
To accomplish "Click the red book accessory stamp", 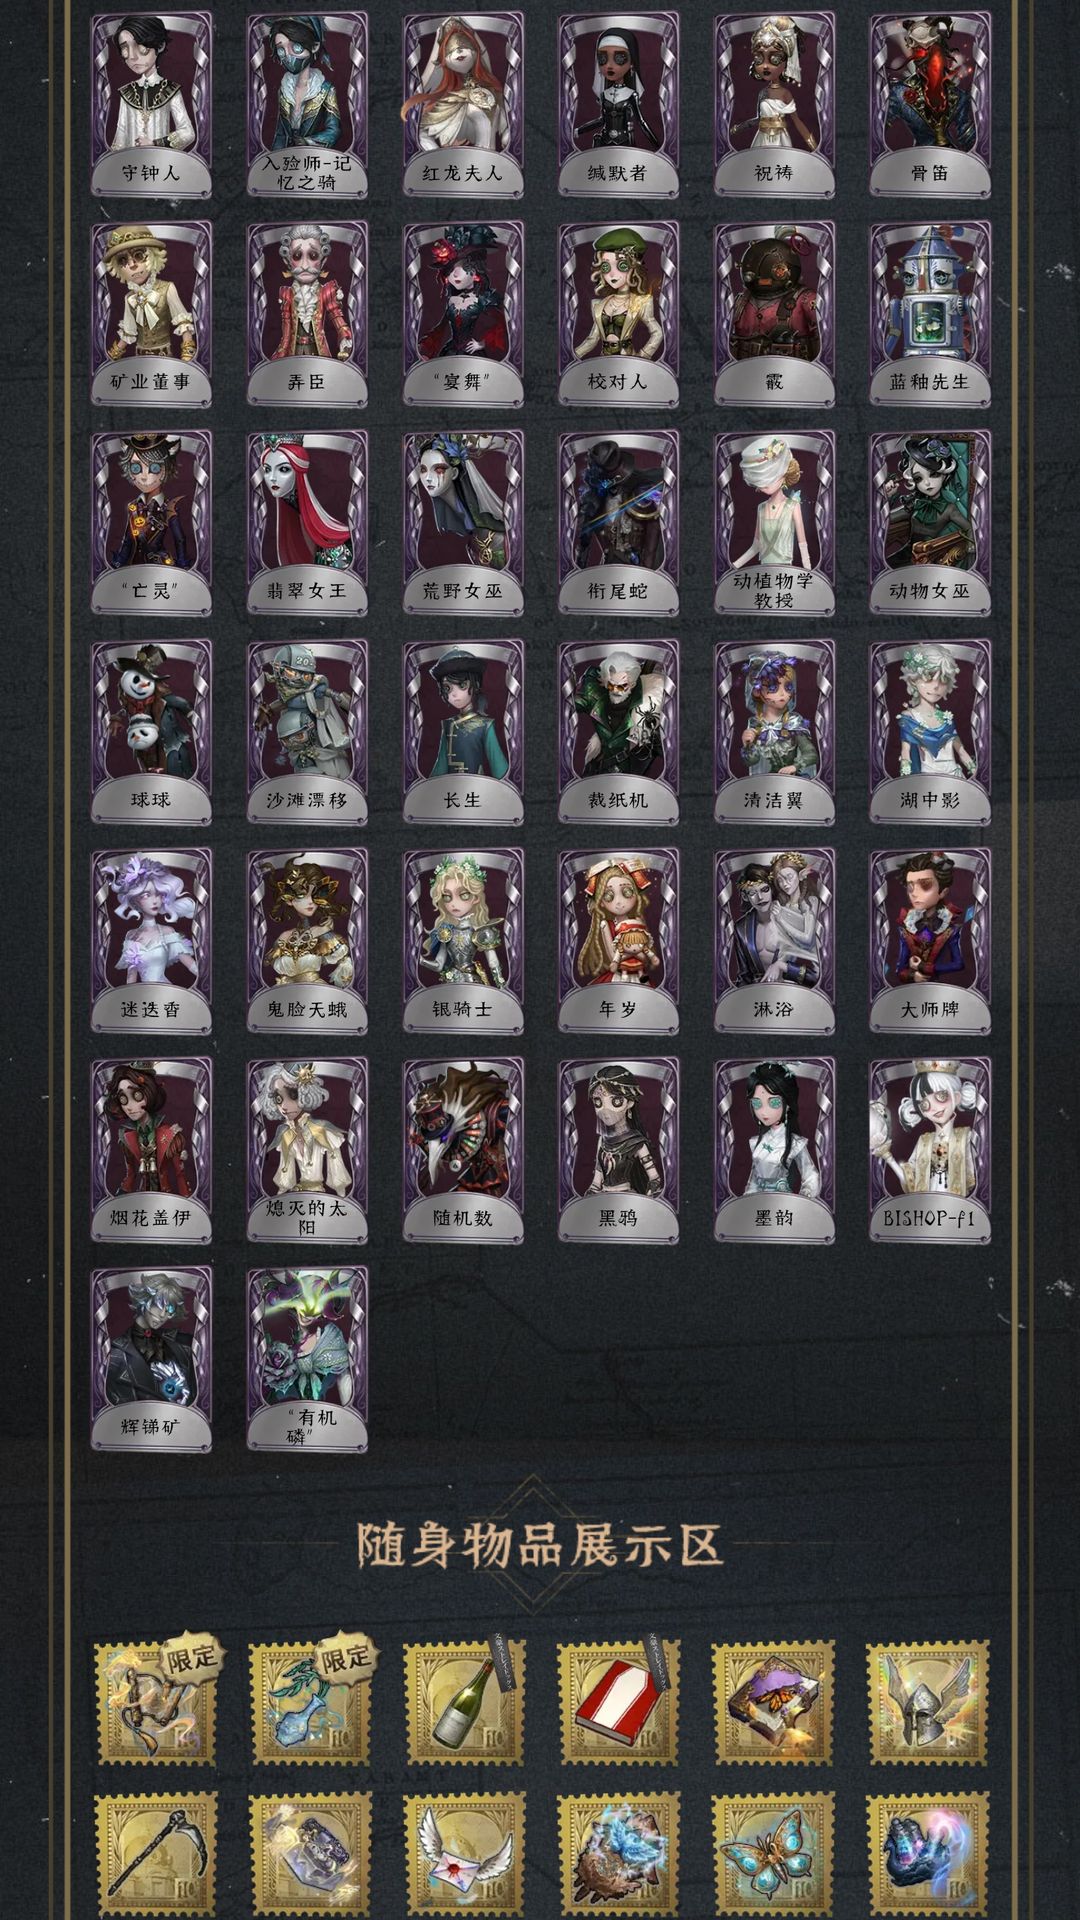I will [618, 1703].
